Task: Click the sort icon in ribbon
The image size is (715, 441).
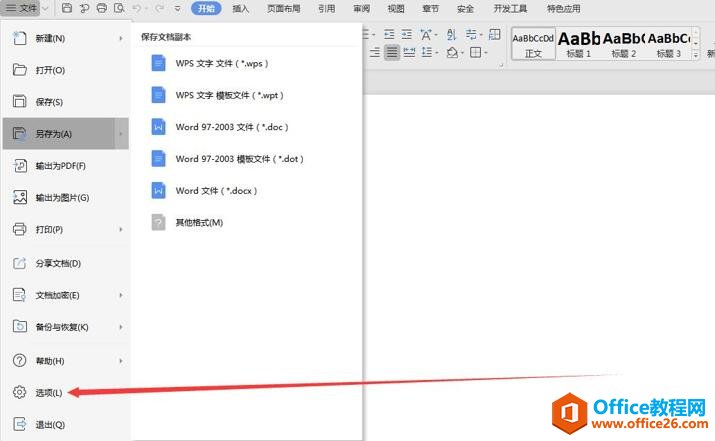Action: coord(451,34)
